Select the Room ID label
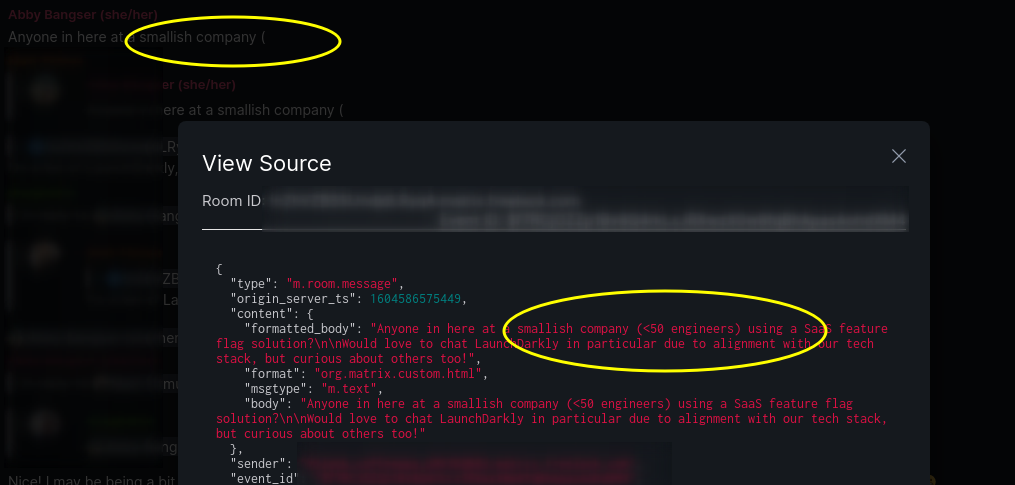 pyautogui.click(x=231, y=201)
